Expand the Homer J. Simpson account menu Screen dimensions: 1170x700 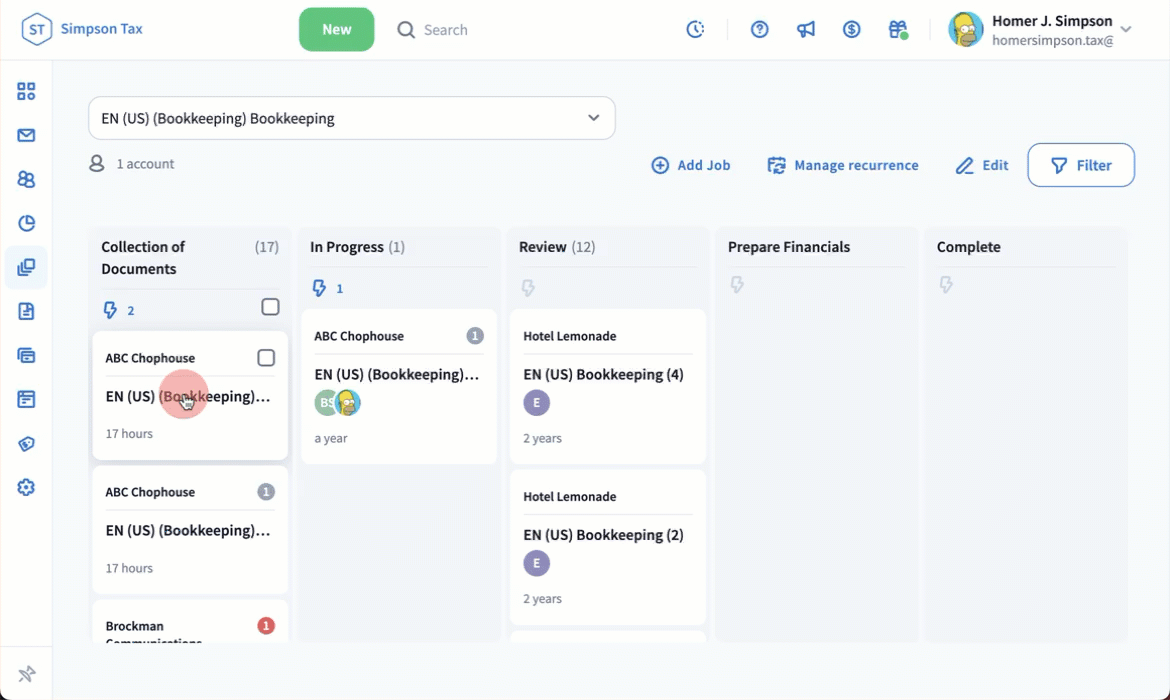click(x=1125, y=30)
